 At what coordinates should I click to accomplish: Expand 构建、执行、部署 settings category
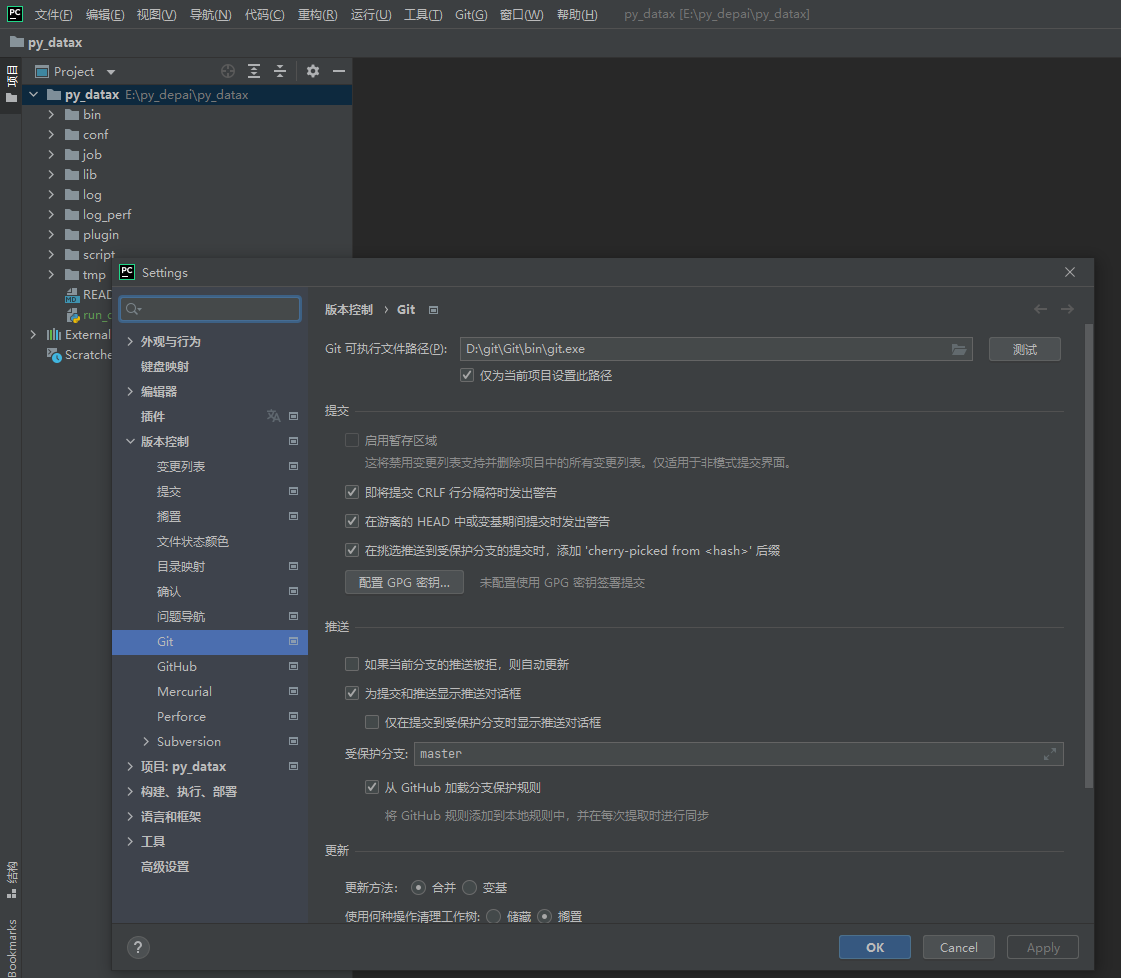click(130, 791)
